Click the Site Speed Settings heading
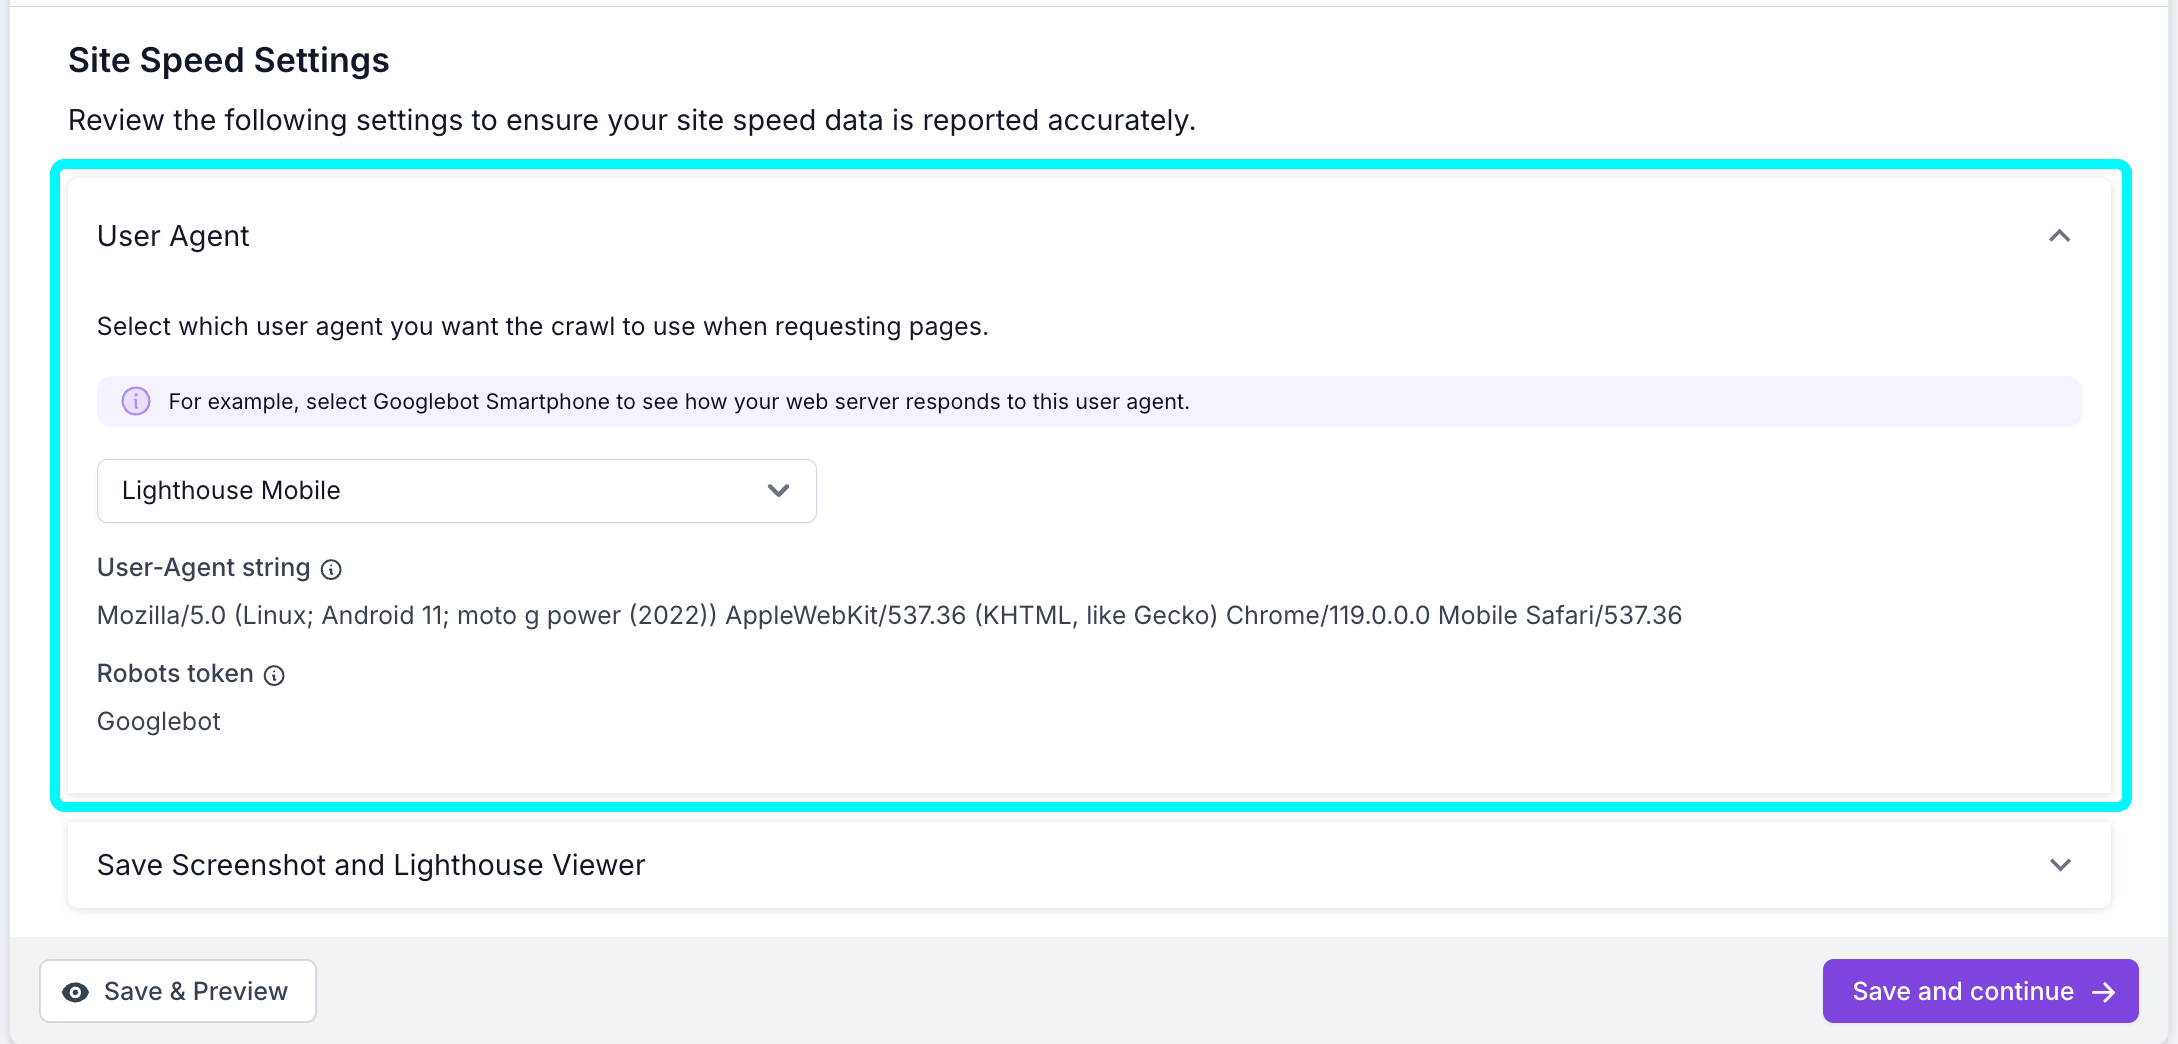 click(x=228, y=60)
